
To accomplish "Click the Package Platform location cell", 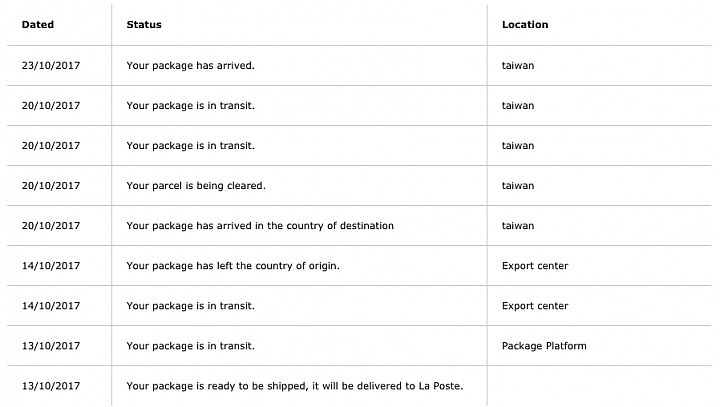I will [544, 346].
